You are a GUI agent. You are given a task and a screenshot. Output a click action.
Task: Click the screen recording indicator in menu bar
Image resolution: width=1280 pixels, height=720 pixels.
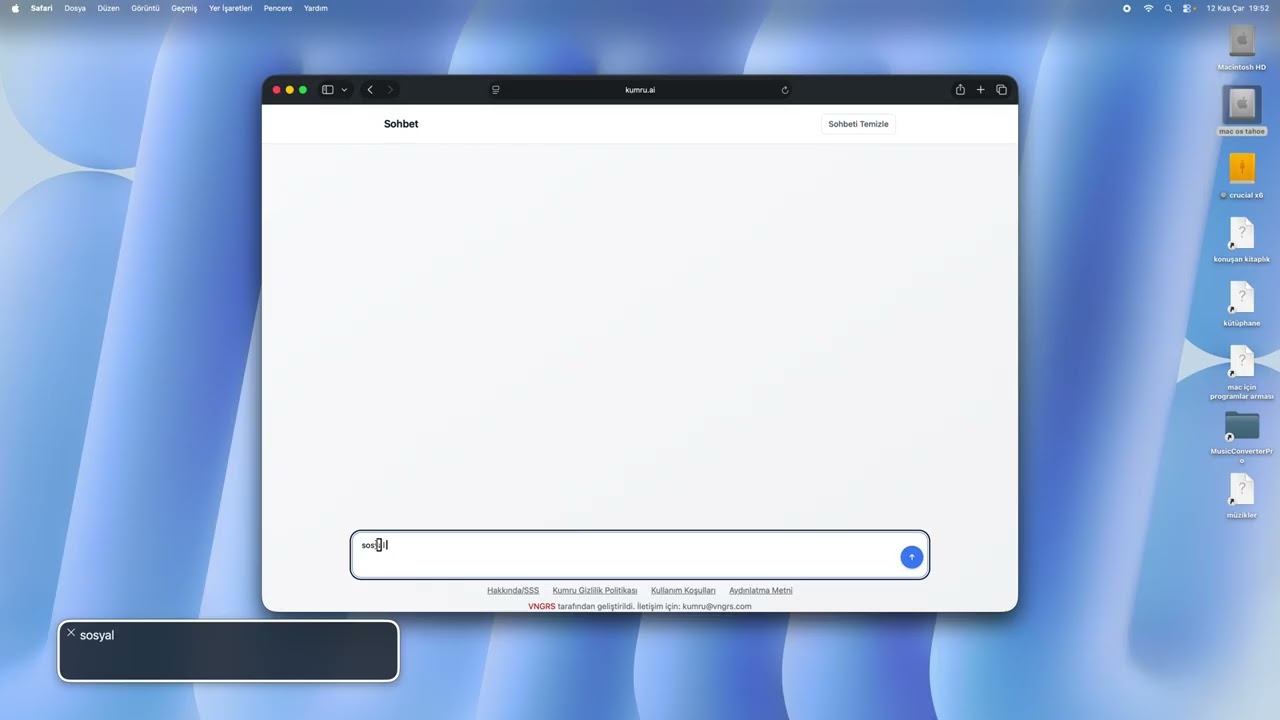point(1127,8)
